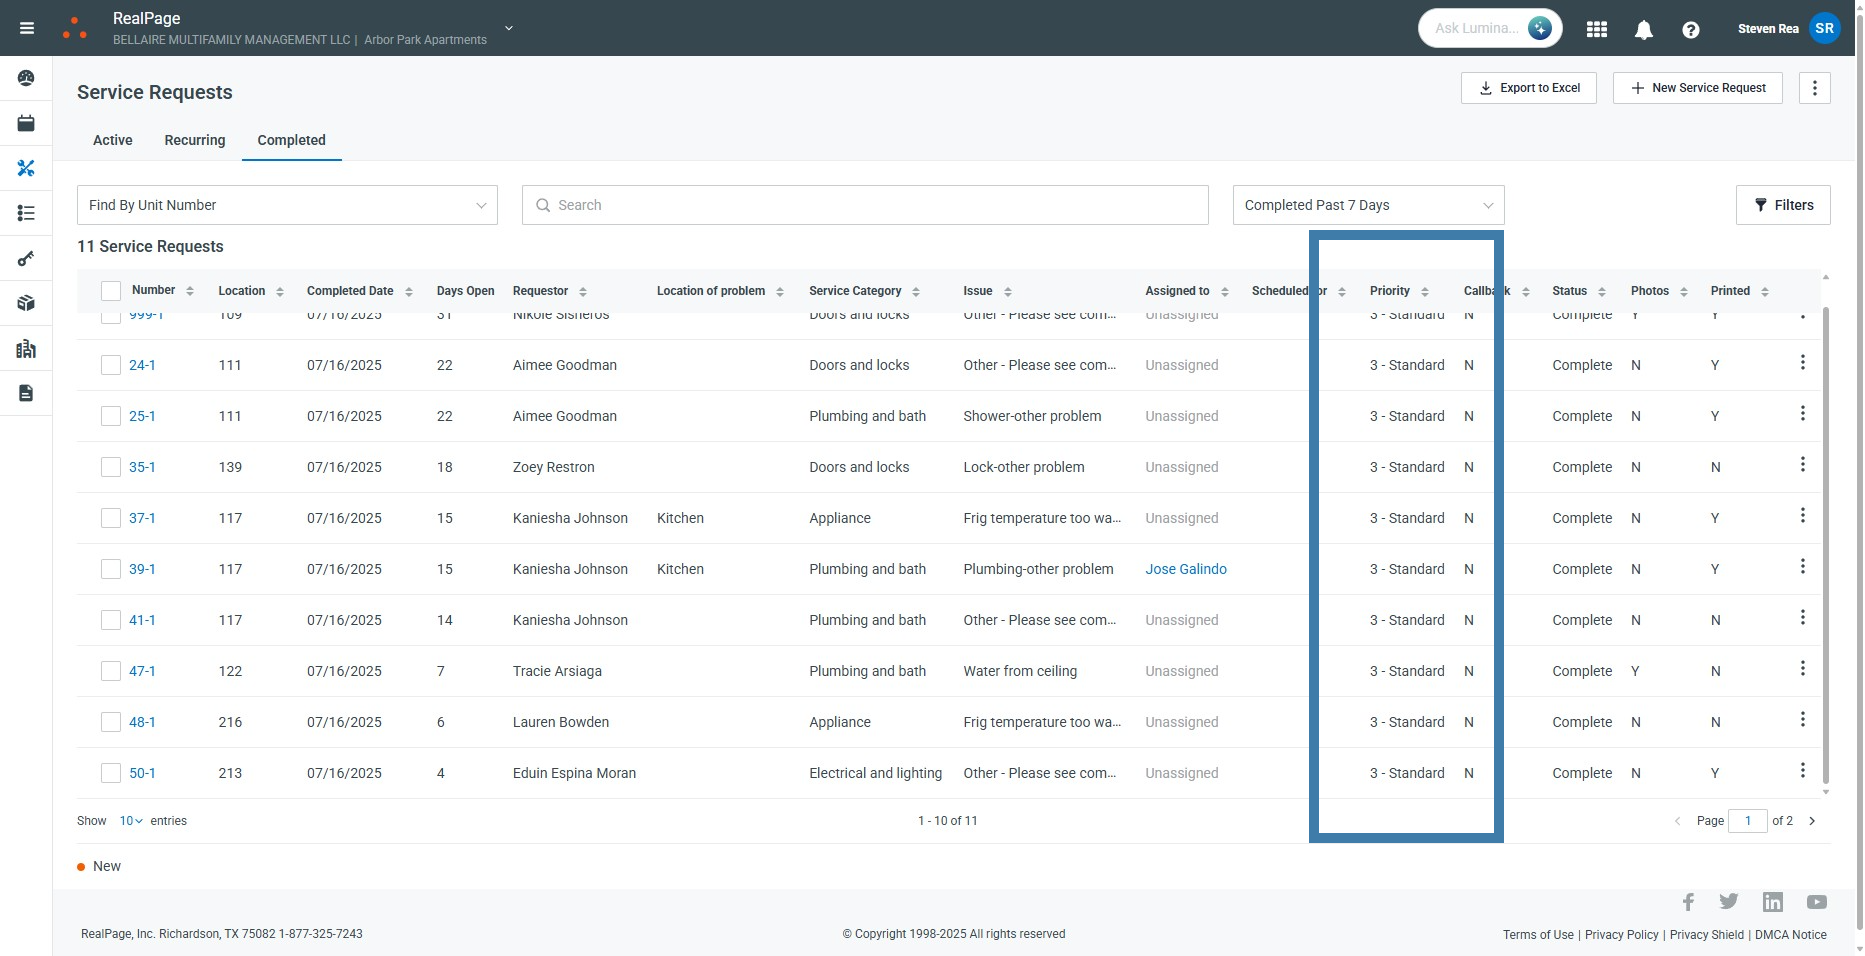Image resolution: width=1865 pixels, height=956 pixels.
Task: Toggle the select-all header checkbox
Action: (x=111, y=291)
